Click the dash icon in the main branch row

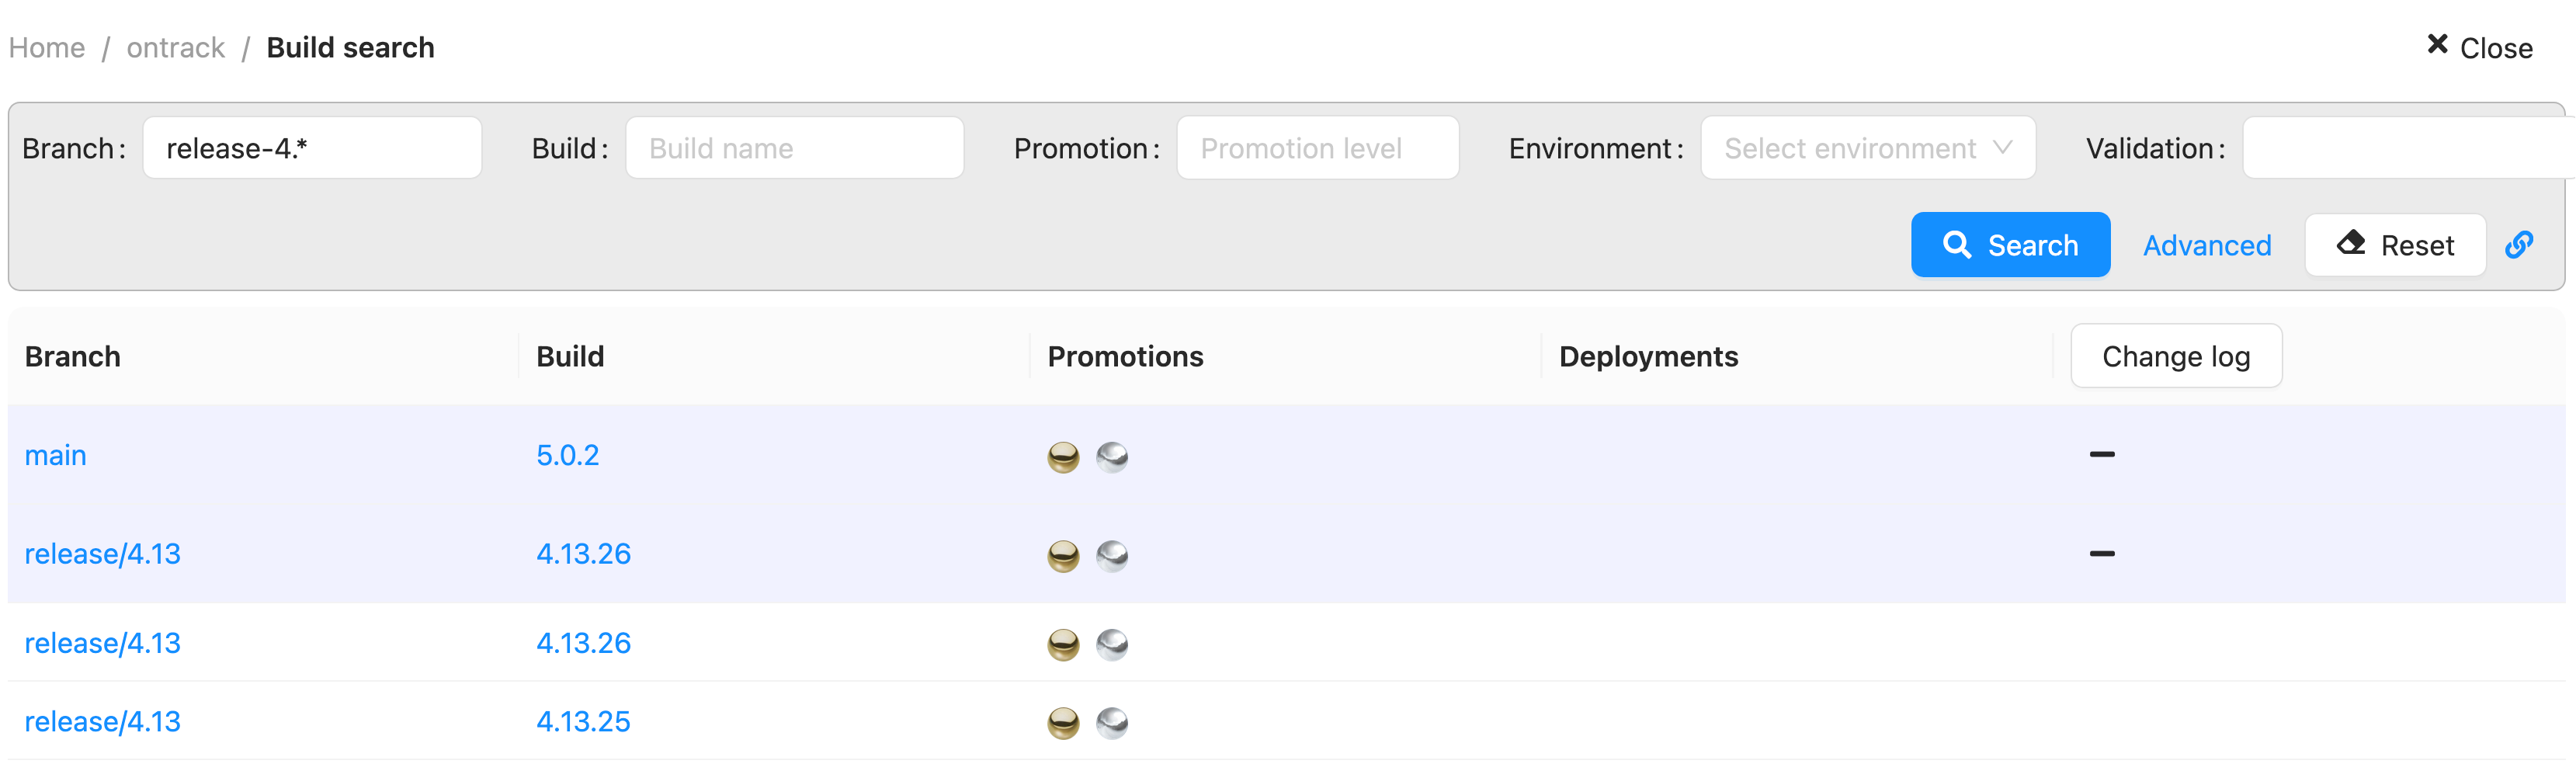tap(2102, 455)
